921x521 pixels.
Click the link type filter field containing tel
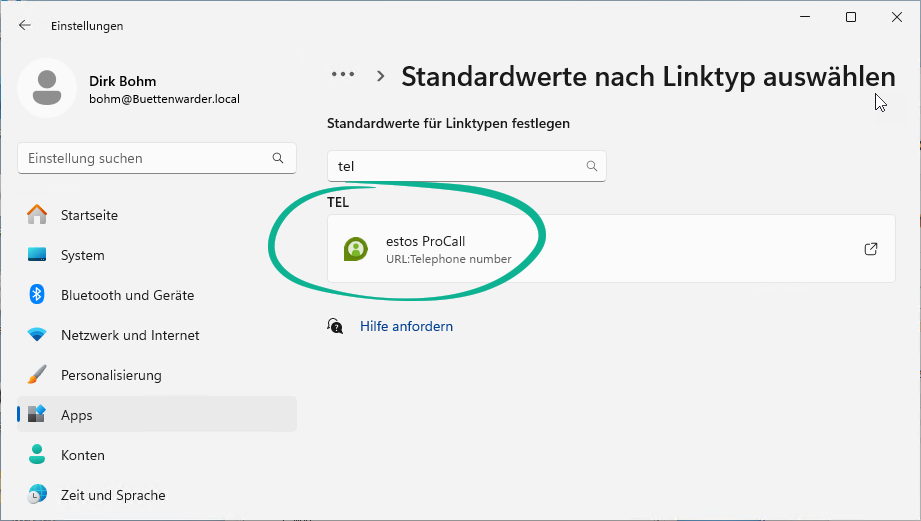tap(455, 167)
